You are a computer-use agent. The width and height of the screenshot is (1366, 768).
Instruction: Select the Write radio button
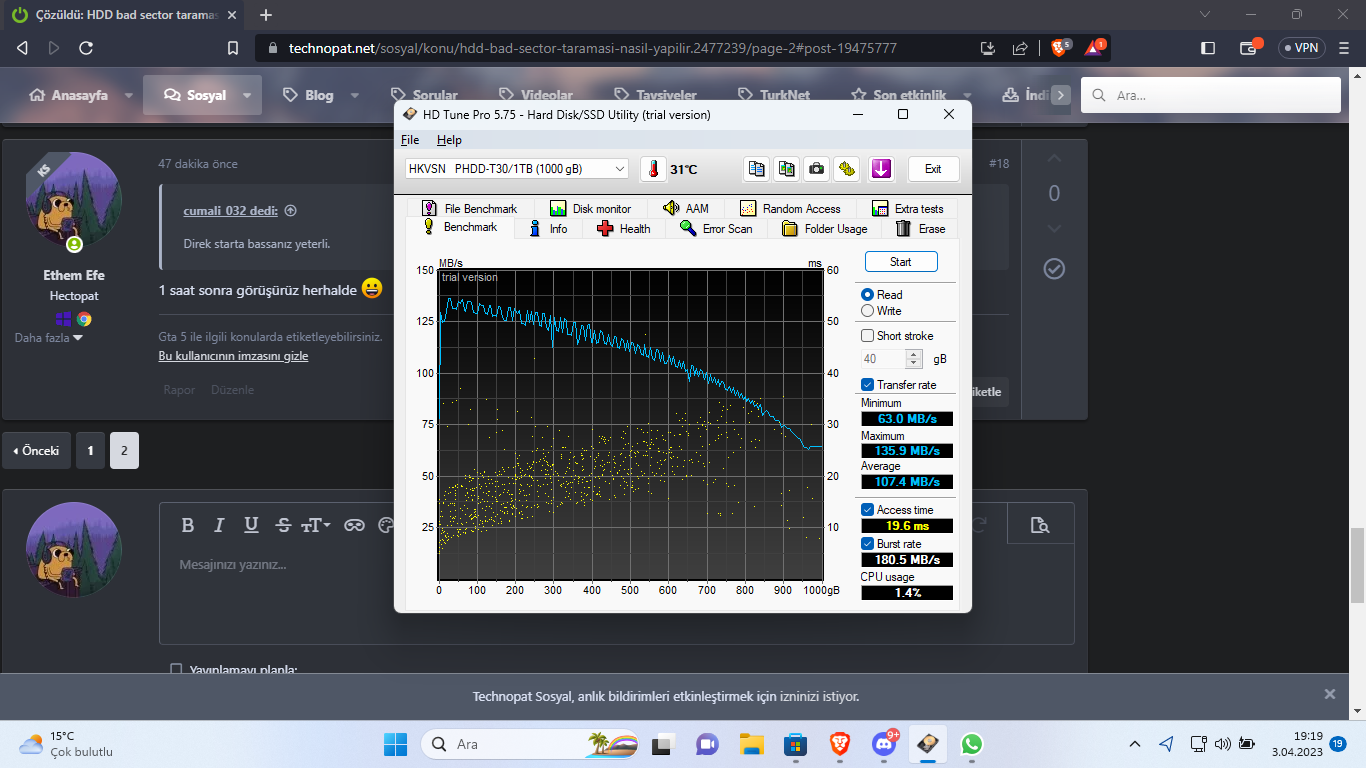(868, 311)
